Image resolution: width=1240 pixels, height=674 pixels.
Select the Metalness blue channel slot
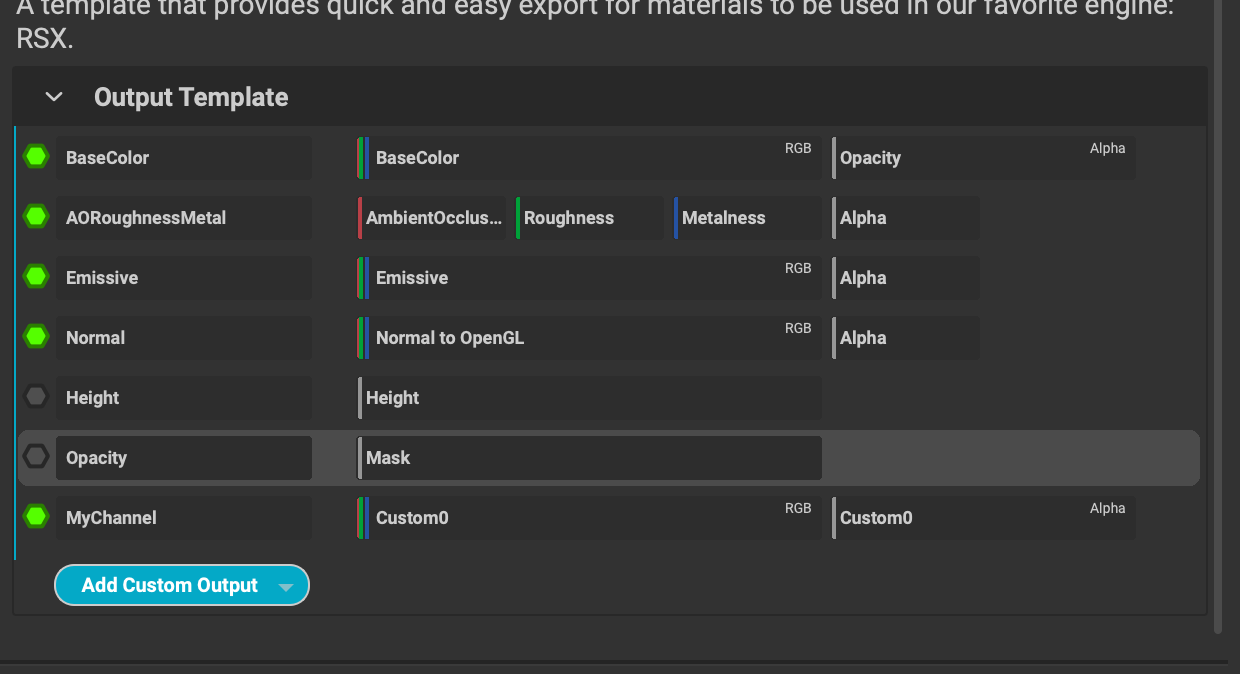point(747,218)
